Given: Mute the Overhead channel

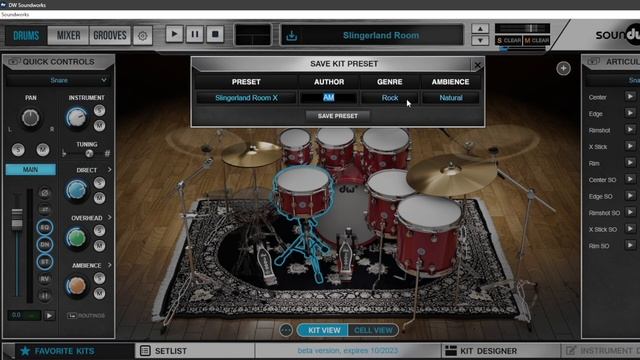Looking at the screenshot, I should pyautogui.click(x=99, y=245).
